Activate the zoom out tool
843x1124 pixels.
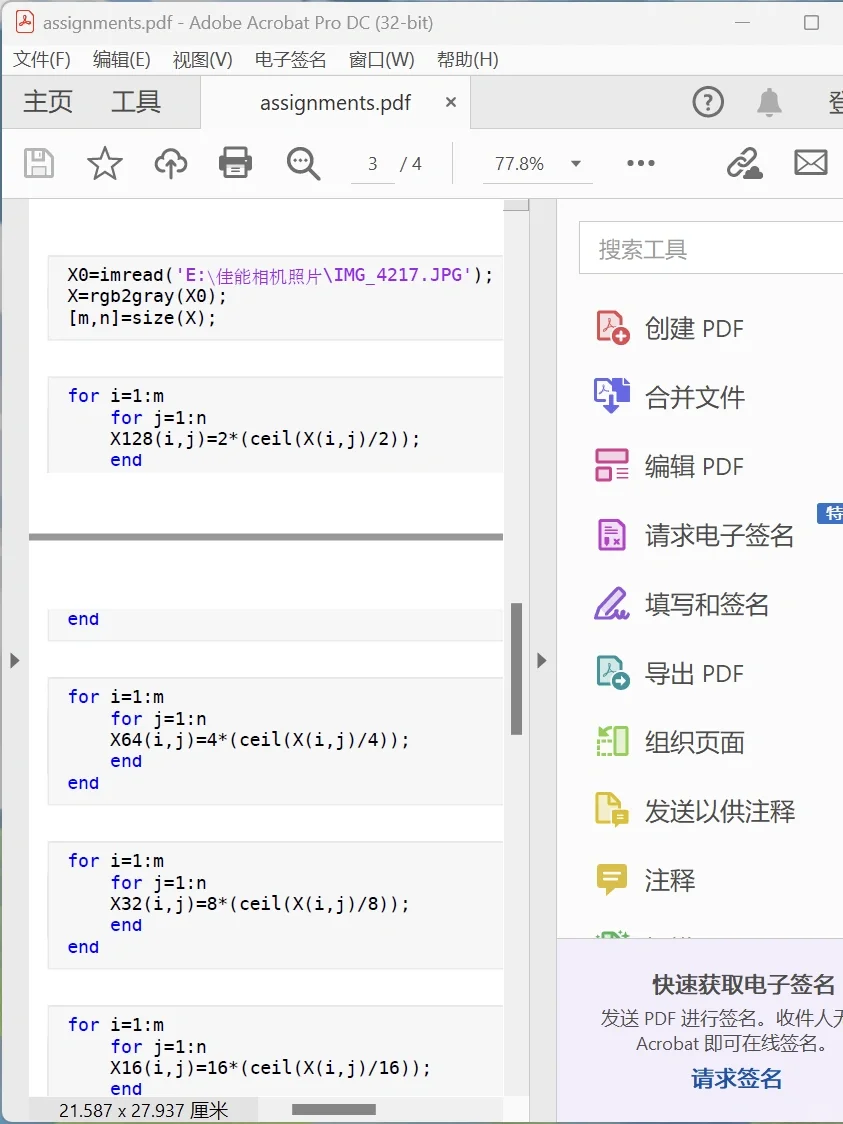(303, 163)
